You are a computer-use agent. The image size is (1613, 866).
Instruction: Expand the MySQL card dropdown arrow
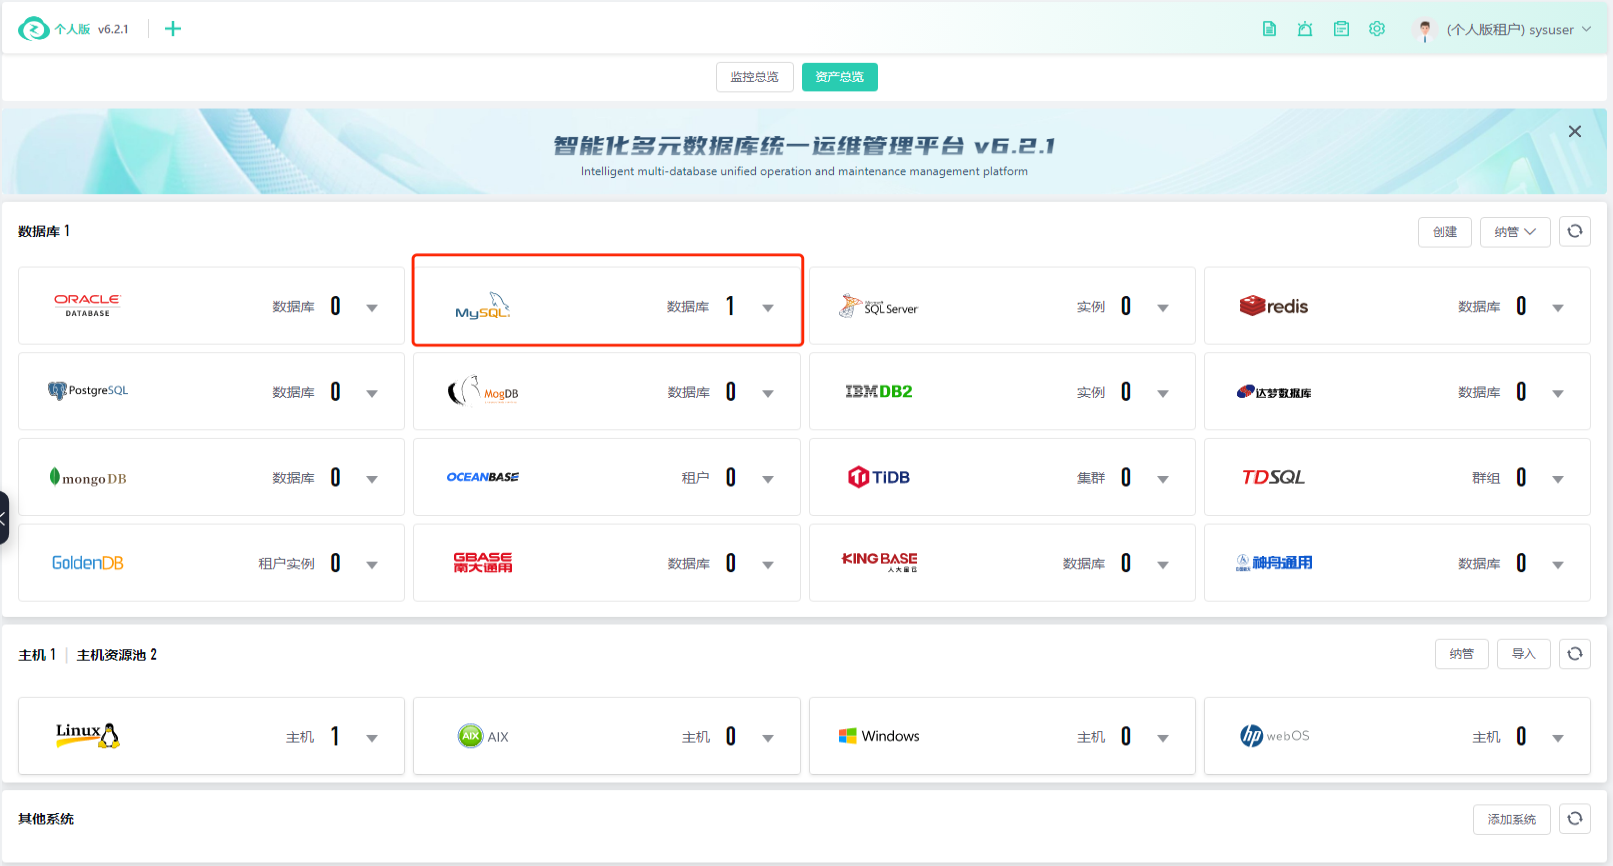(x=768, y=308)
